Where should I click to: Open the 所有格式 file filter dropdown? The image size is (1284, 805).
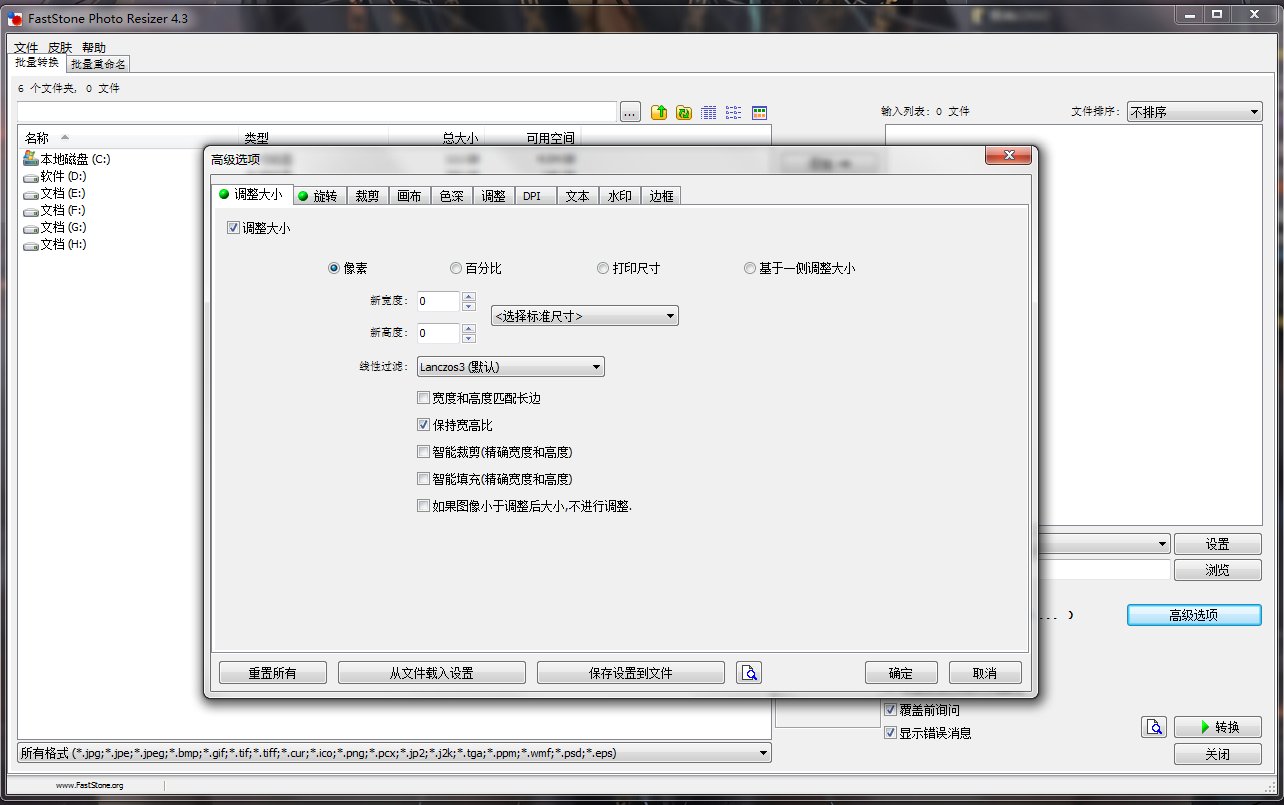(x=395, y=753)
